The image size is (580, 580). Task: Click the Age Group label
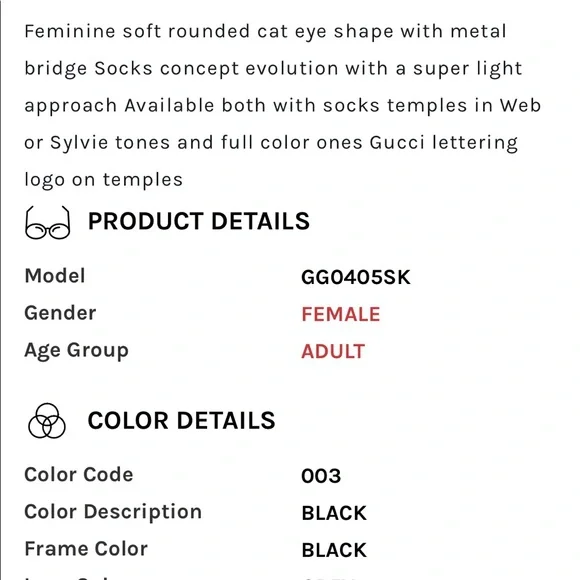(77, 351)
